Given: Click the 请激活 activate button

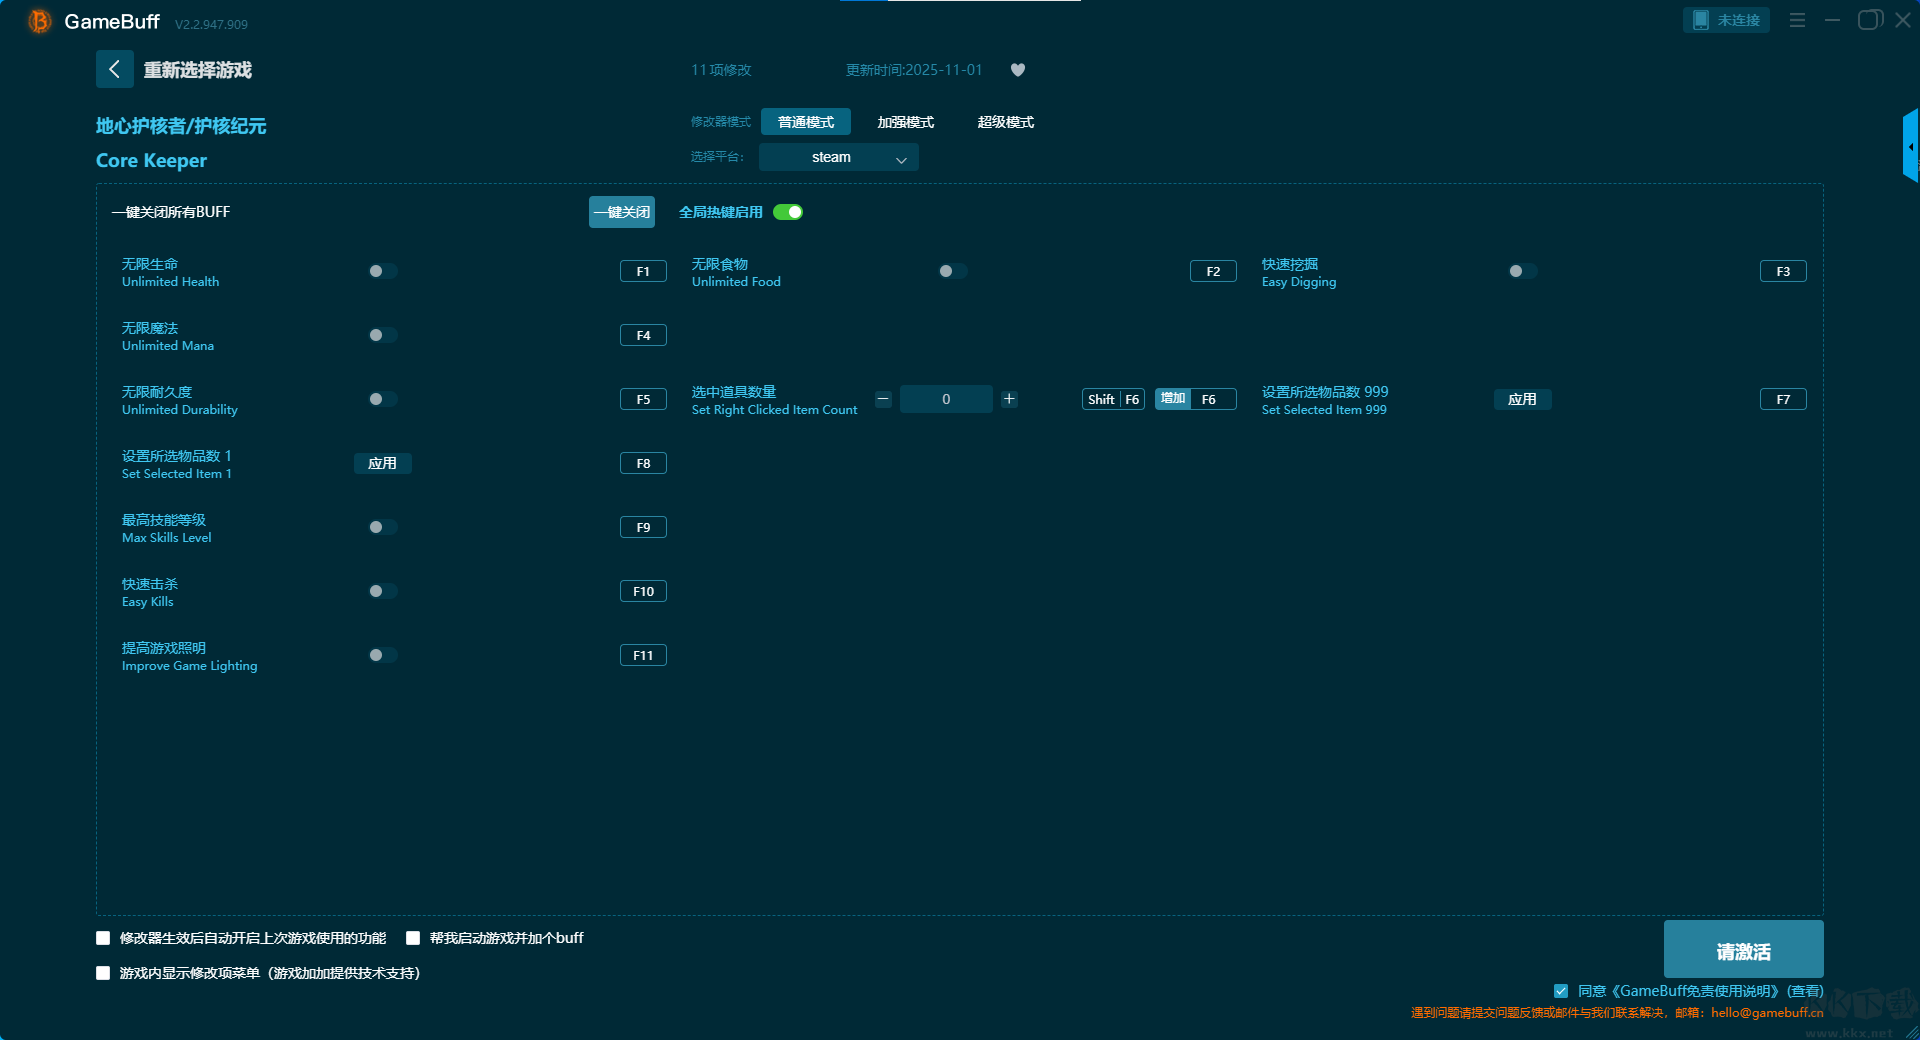Looking at the screenshot, I should (x=1743, y=950).
